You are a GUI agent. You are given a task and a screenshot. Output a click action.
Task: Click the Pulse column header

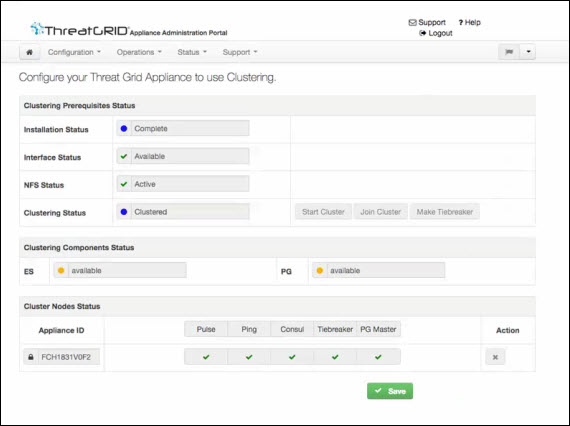(x=206, y=329)
